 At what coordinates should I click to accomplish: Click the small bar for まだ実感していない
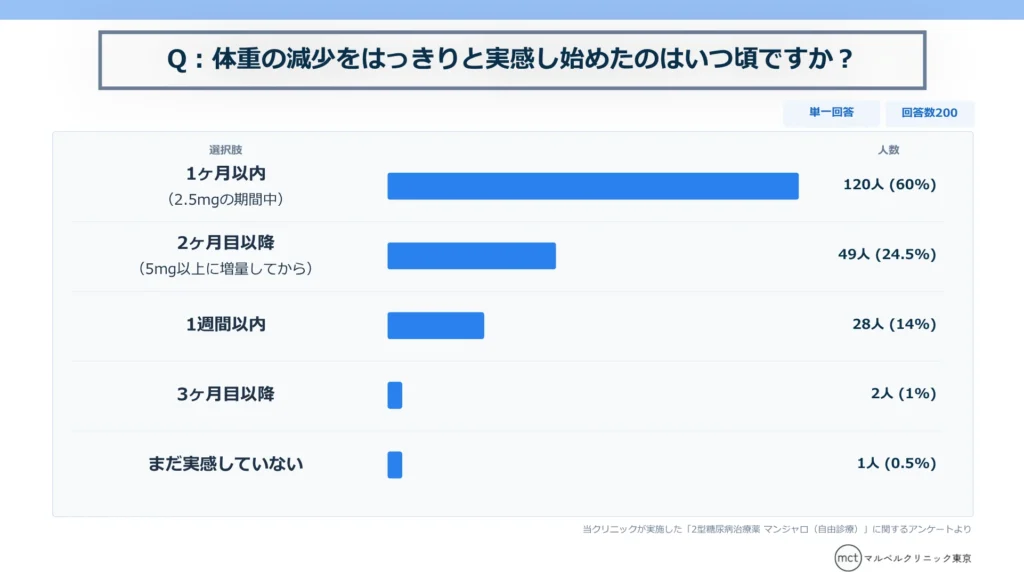[394, 465]
